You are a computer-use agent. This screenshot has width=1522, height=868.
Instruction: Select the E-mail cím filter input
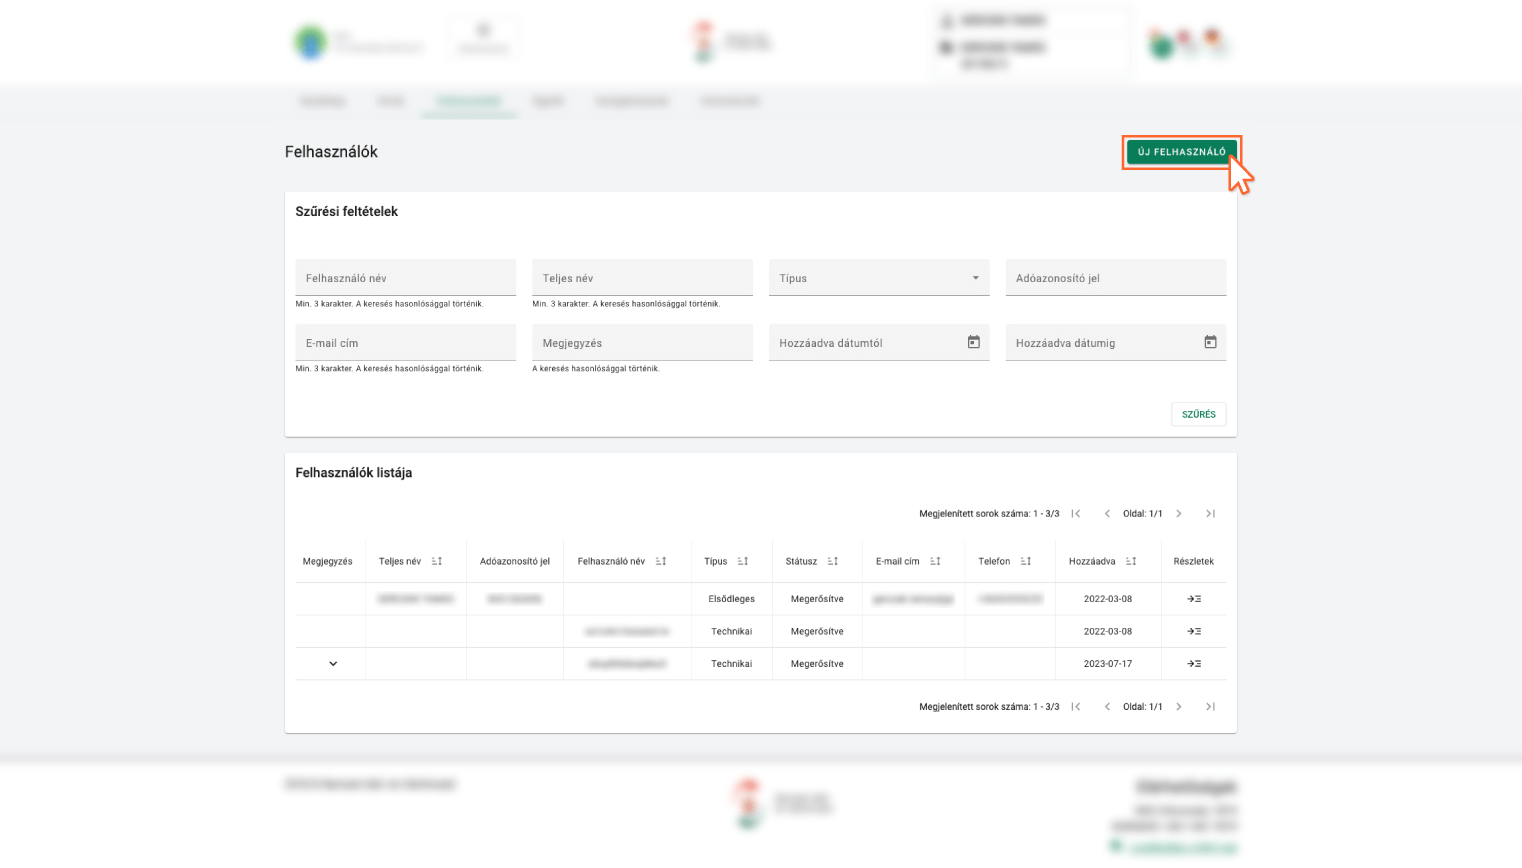point(405,343)
